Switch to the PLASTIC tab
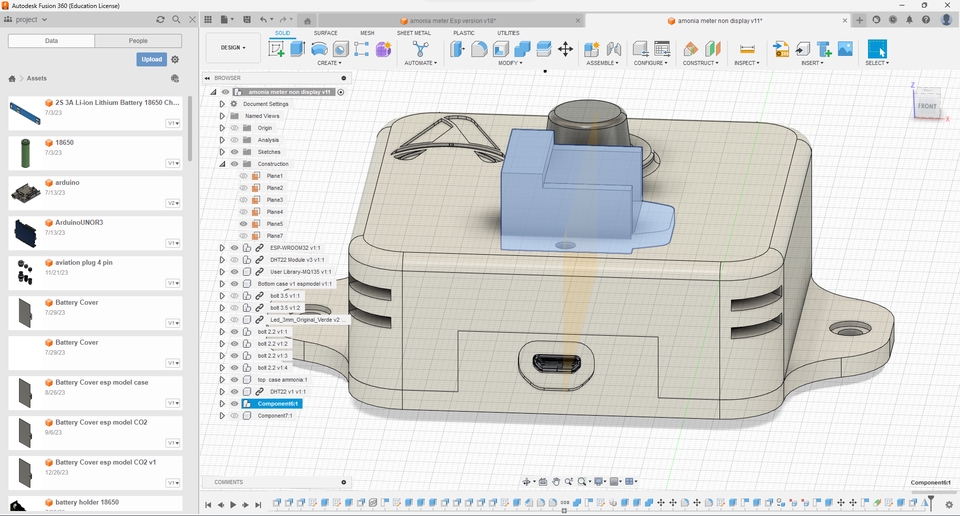Viewport: 960px width, 516px height. click(464, 33)
